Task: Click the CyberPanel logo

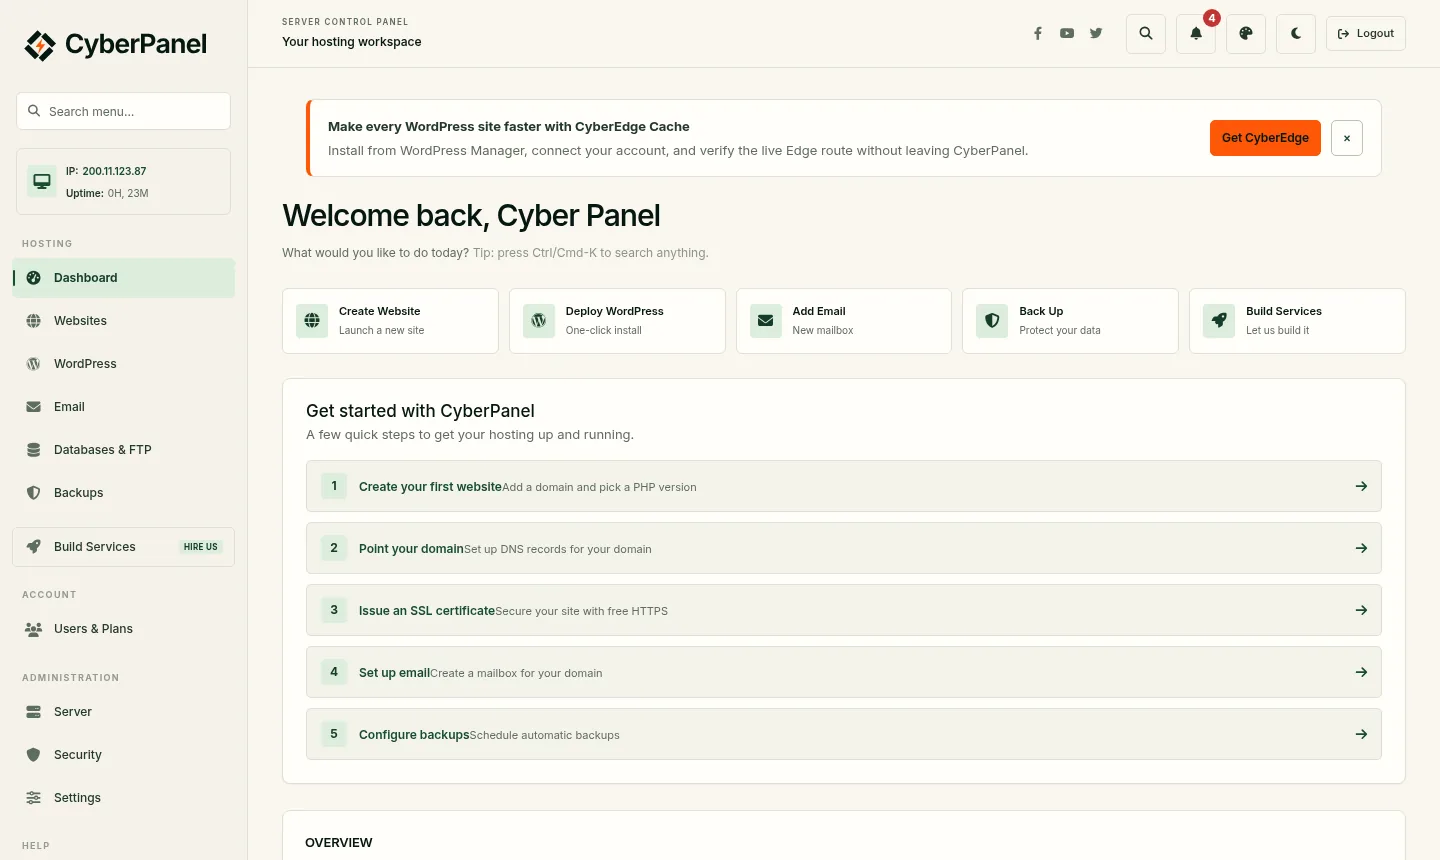Action: click(116, 45)
